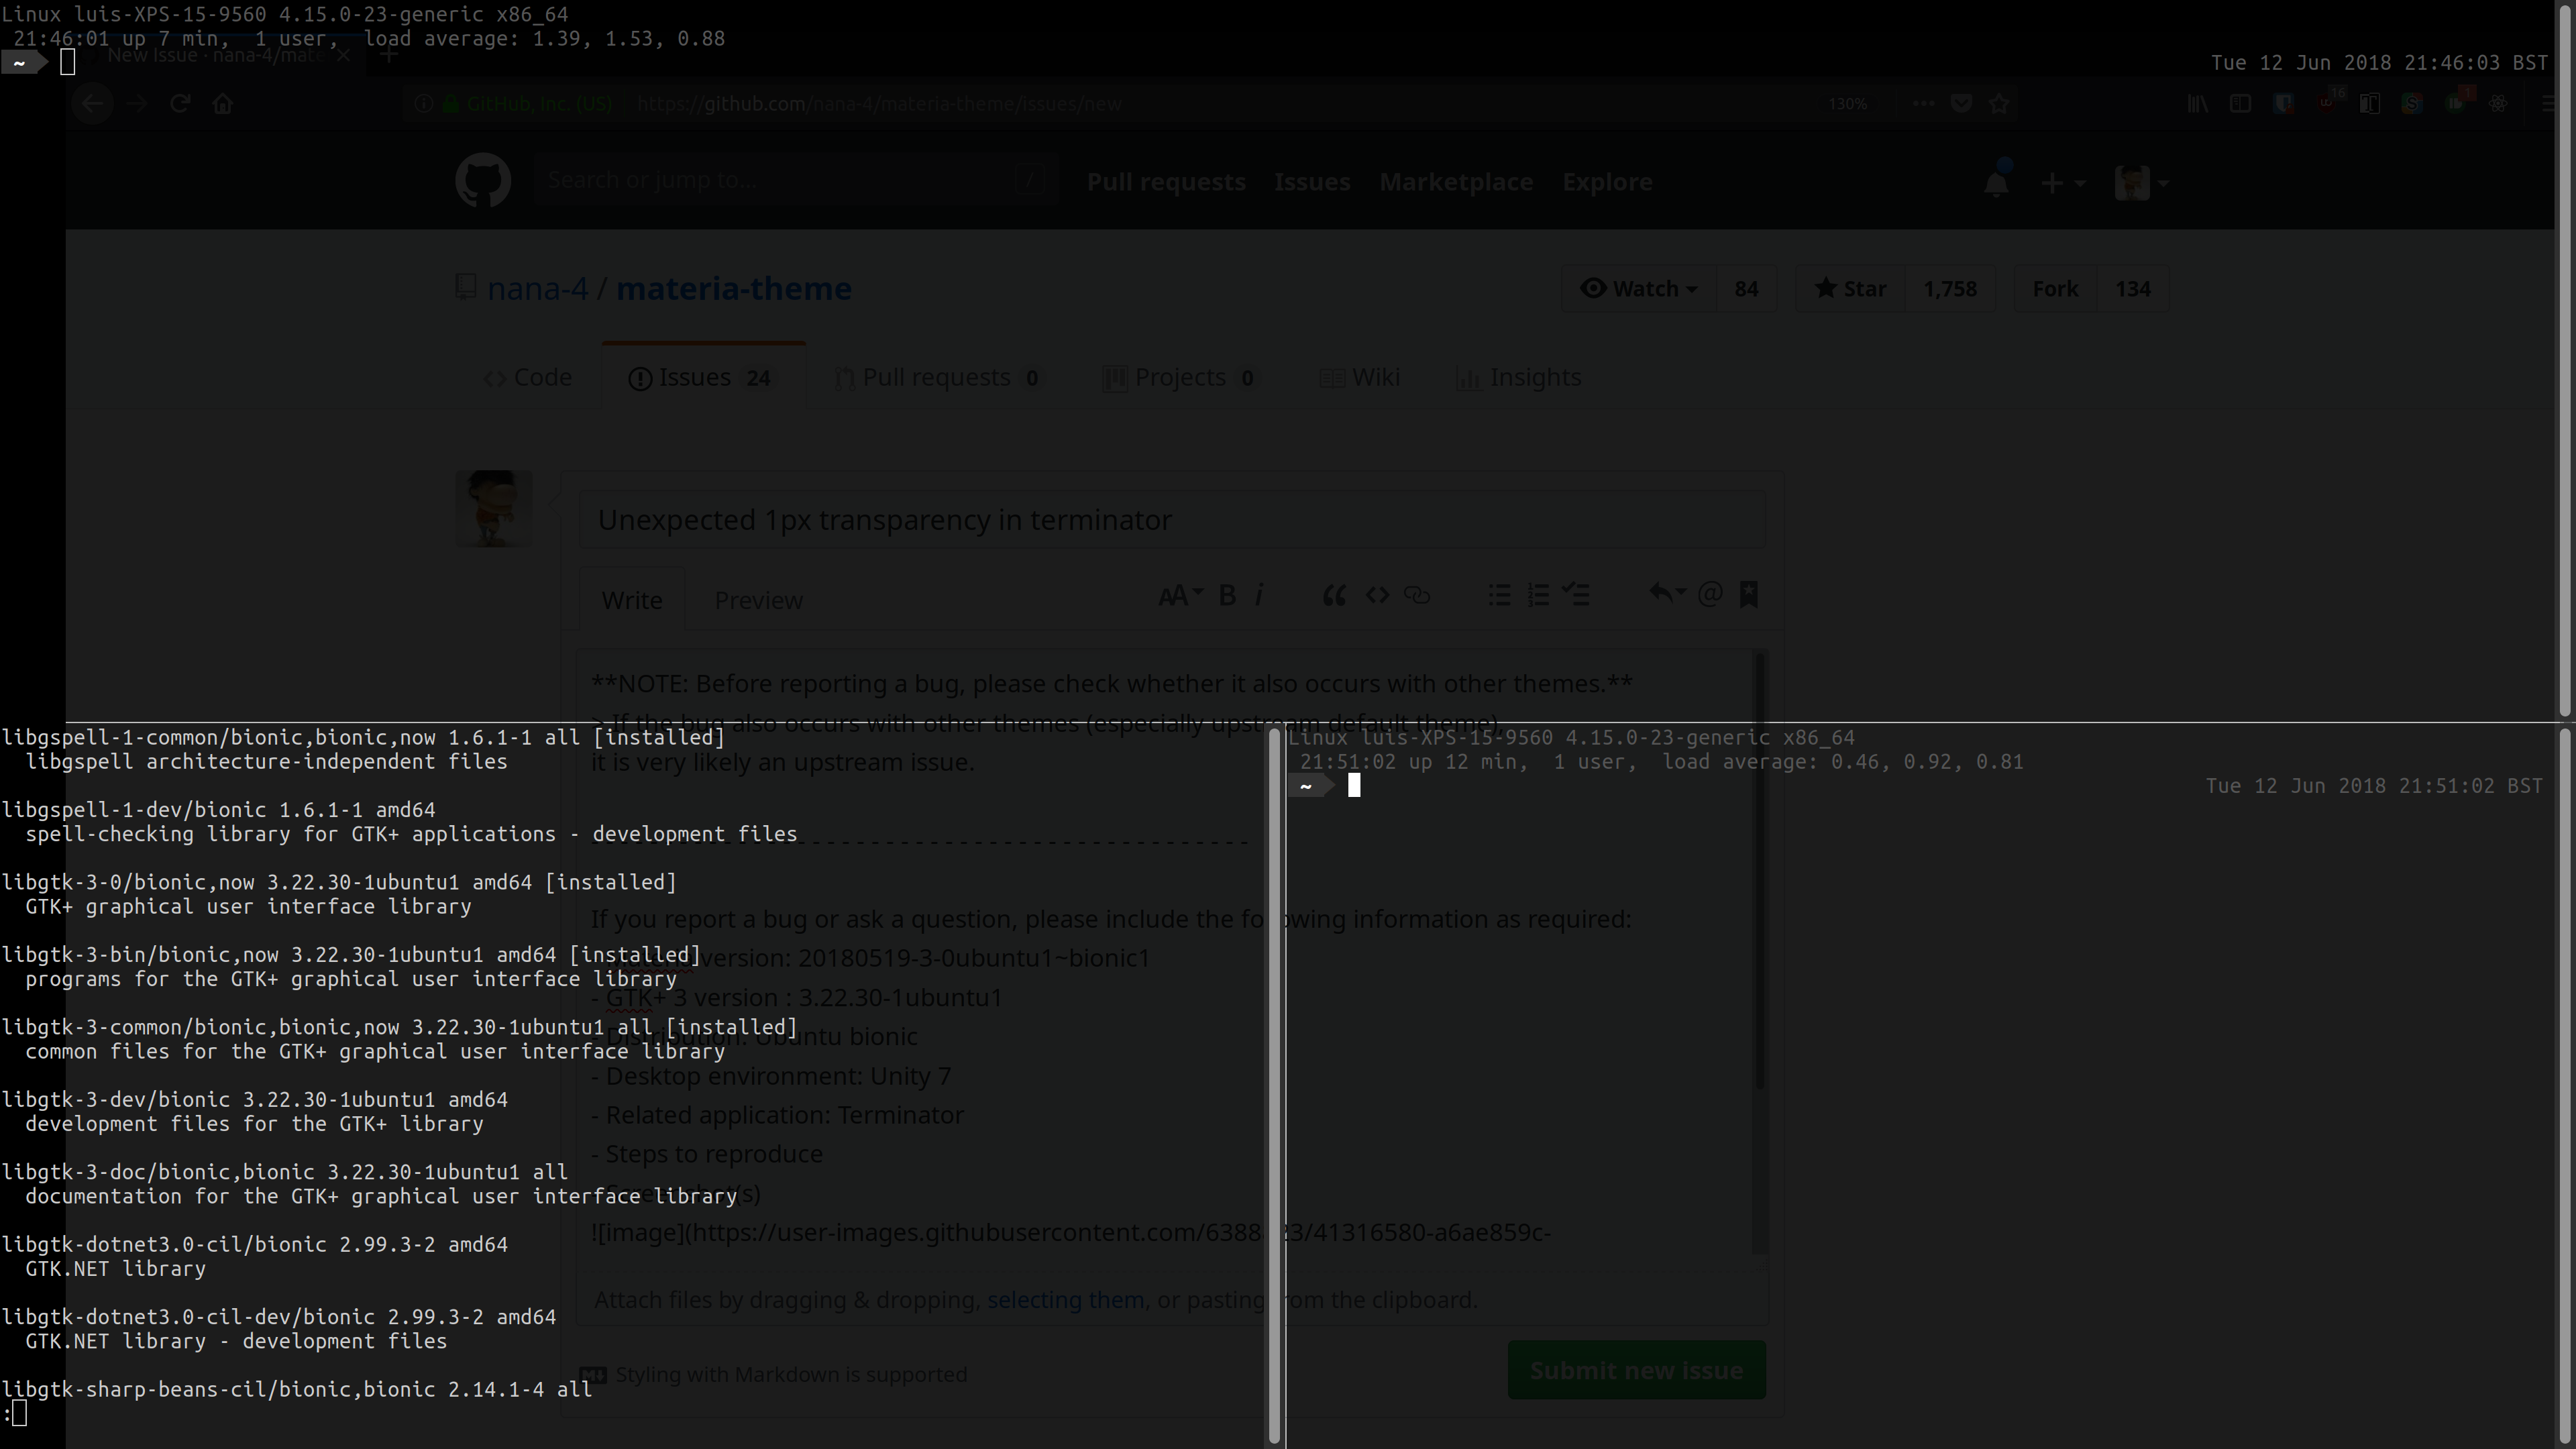This screenshot has width=2576, height=1449.
Task: Add a numbered list
Action: pos(1538,596)
